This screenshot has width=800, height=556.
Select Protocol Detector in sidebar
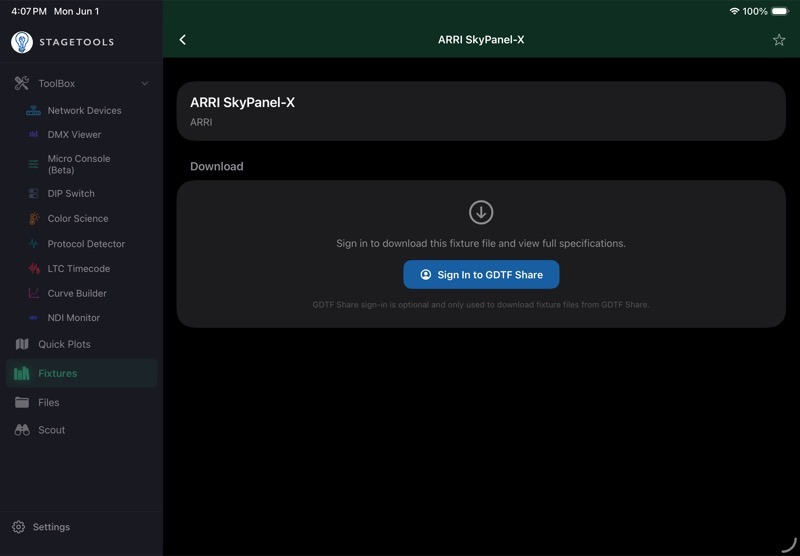(x=86, y=244)
